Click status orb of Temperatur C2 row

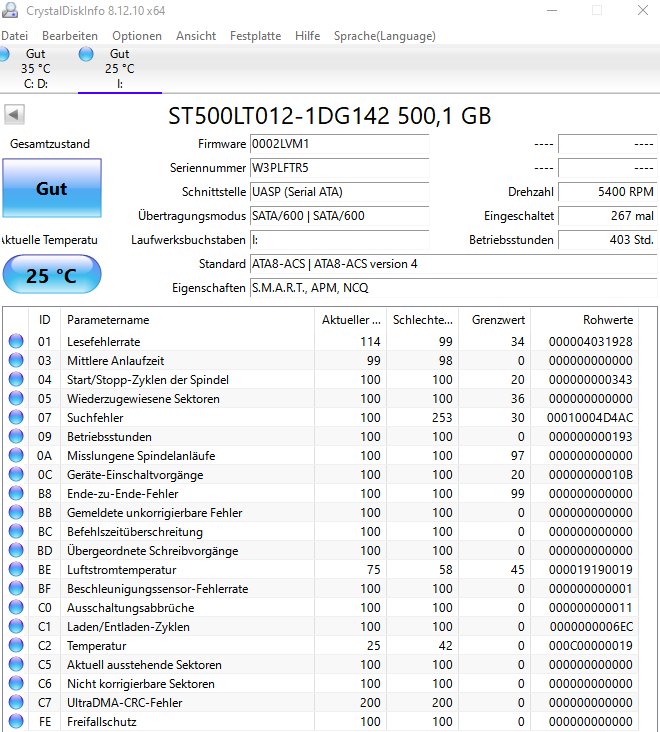coord(16,646)
